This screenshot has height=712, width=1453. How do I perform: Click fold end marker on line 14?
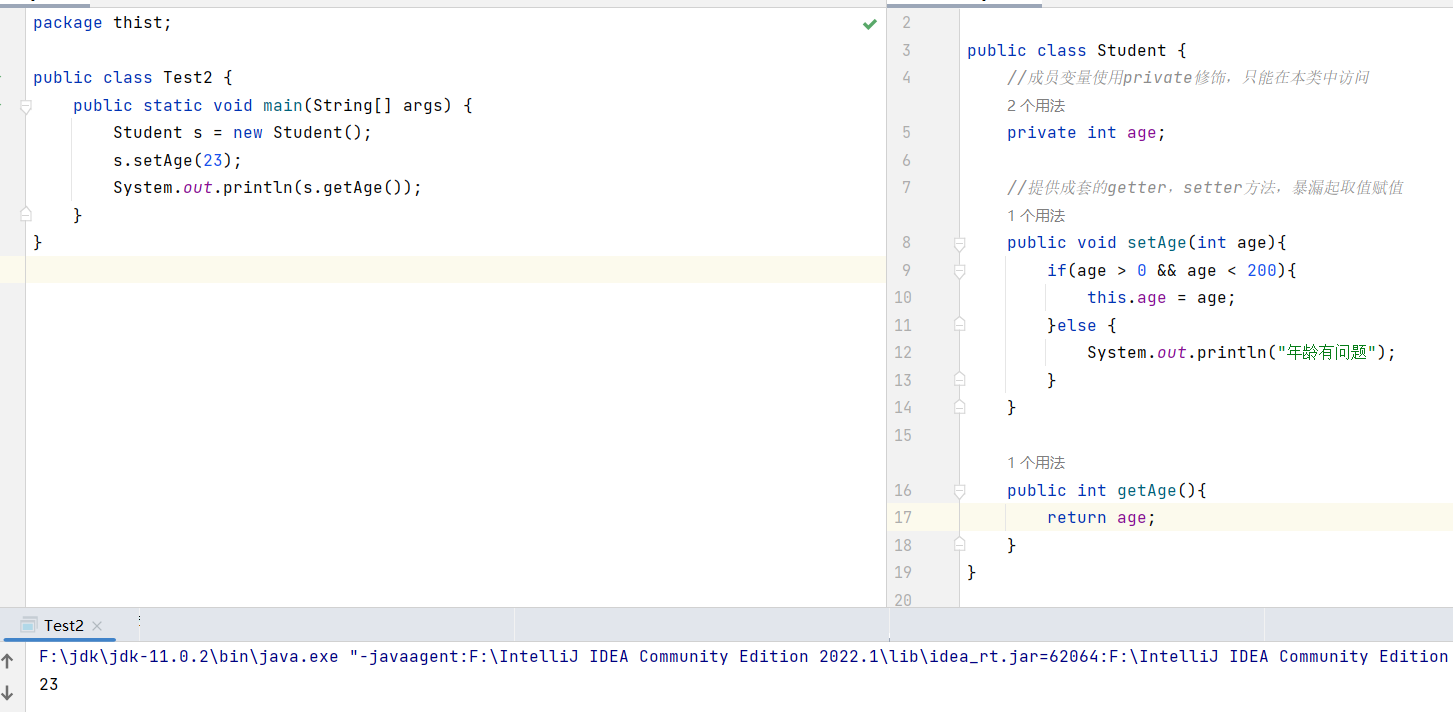960,407
